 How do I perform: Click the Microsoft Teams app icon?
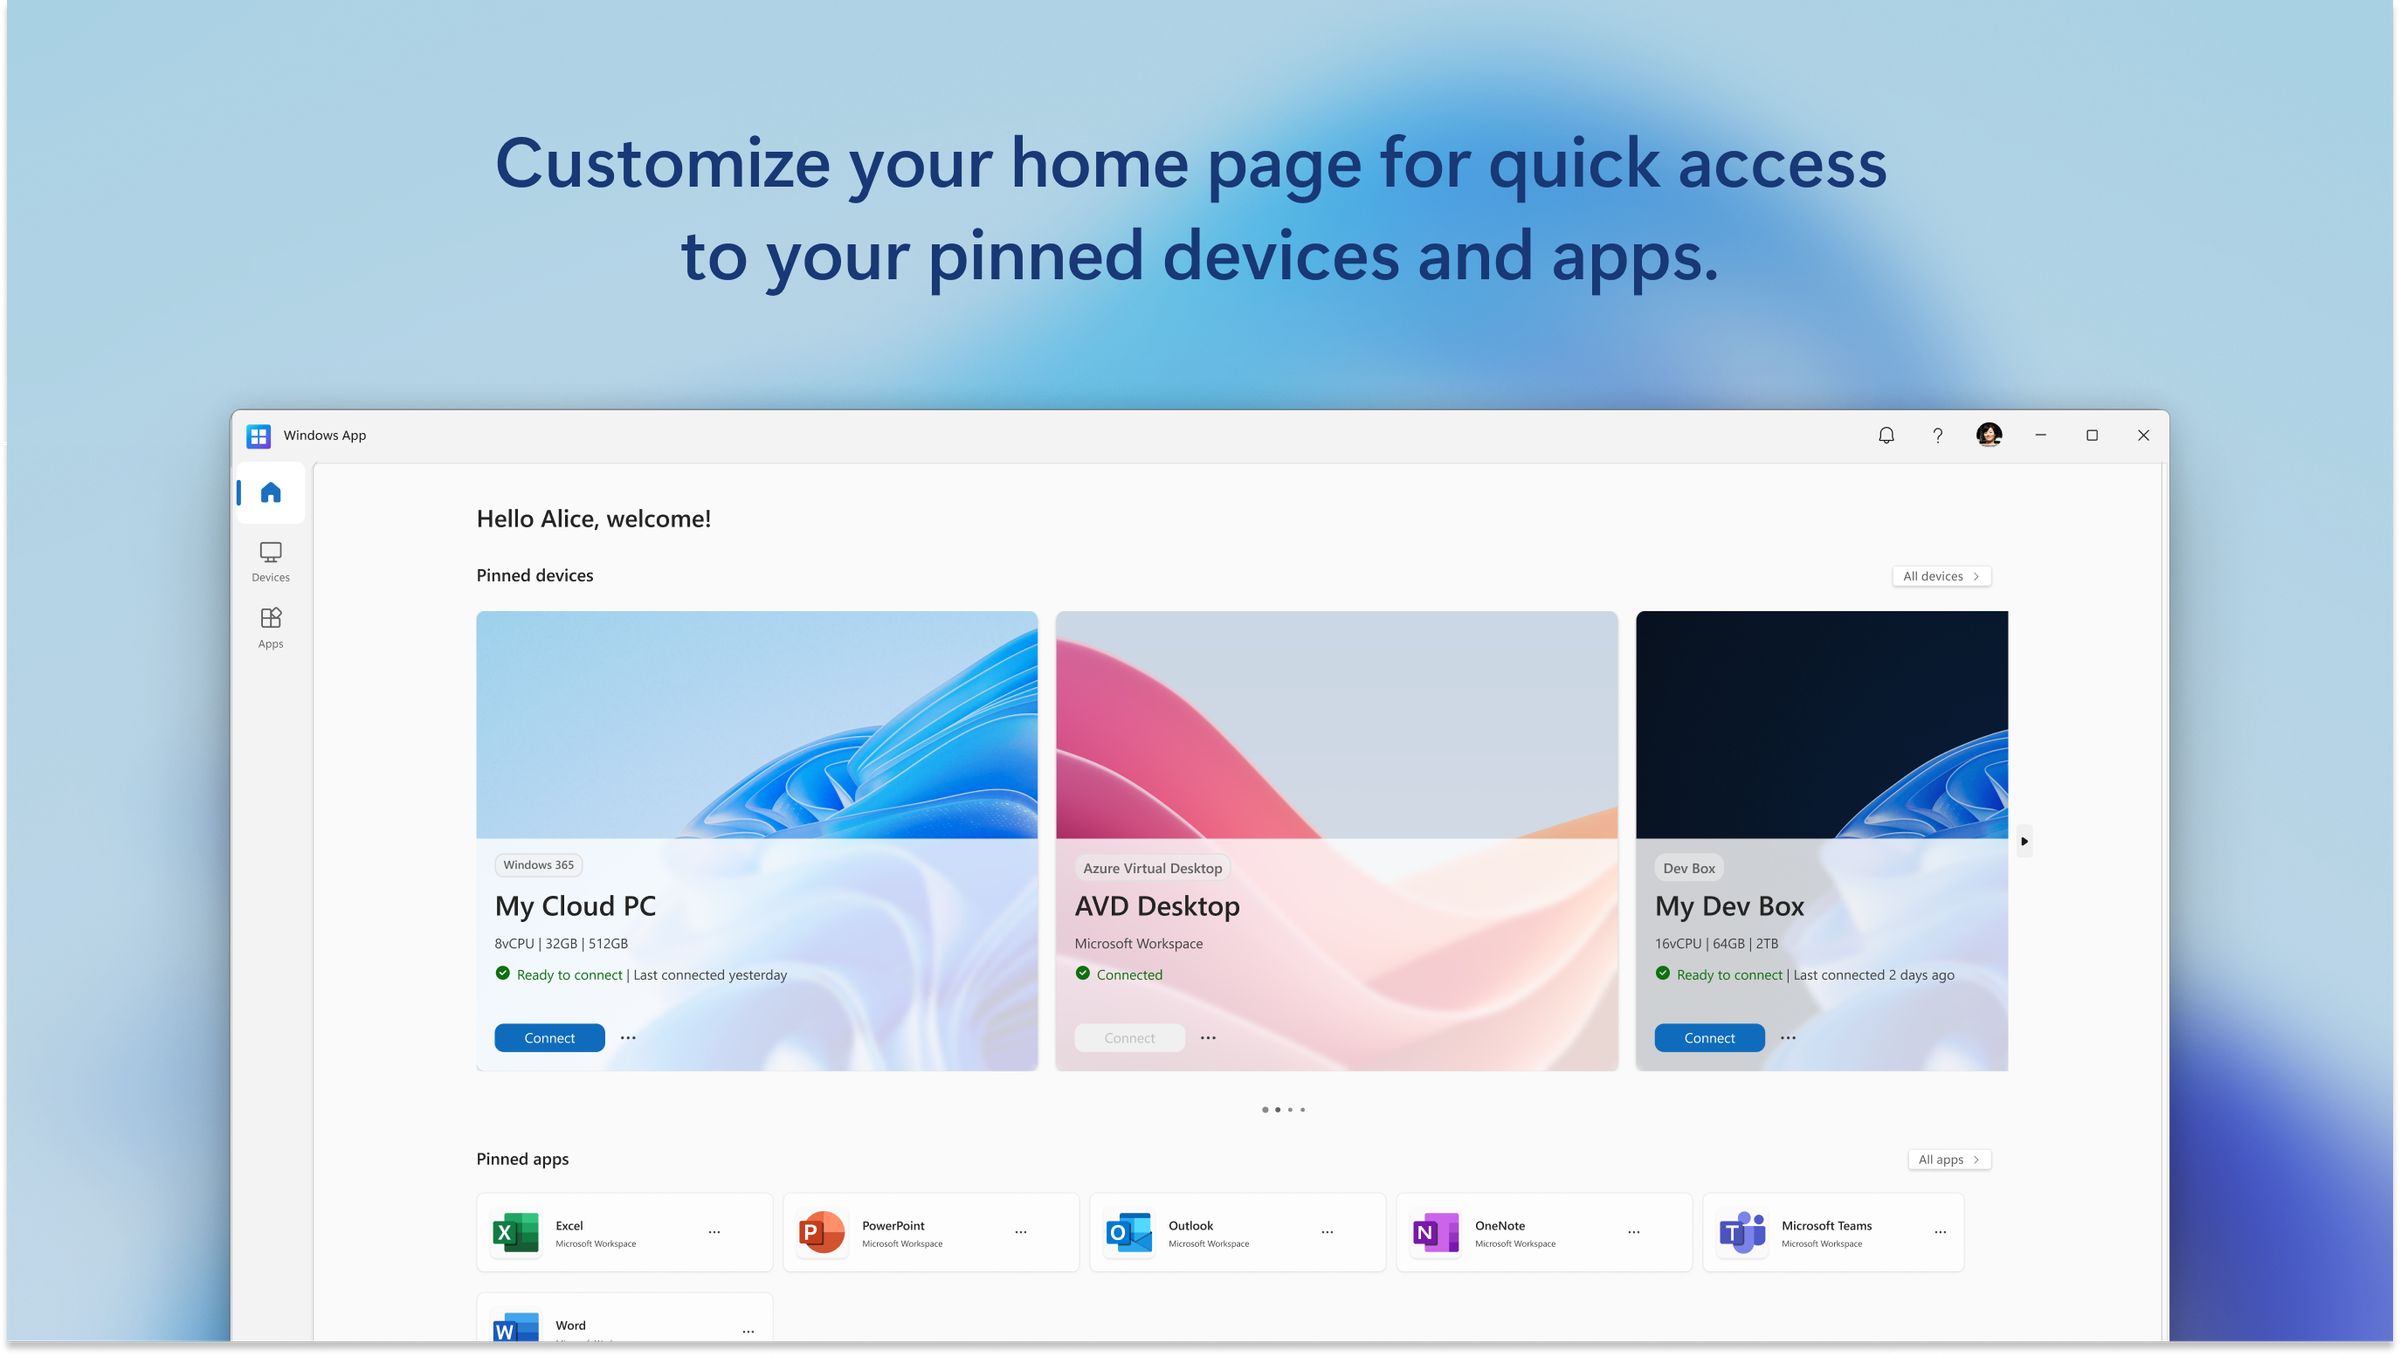pyautogui.click(x=1742, y=1231)
